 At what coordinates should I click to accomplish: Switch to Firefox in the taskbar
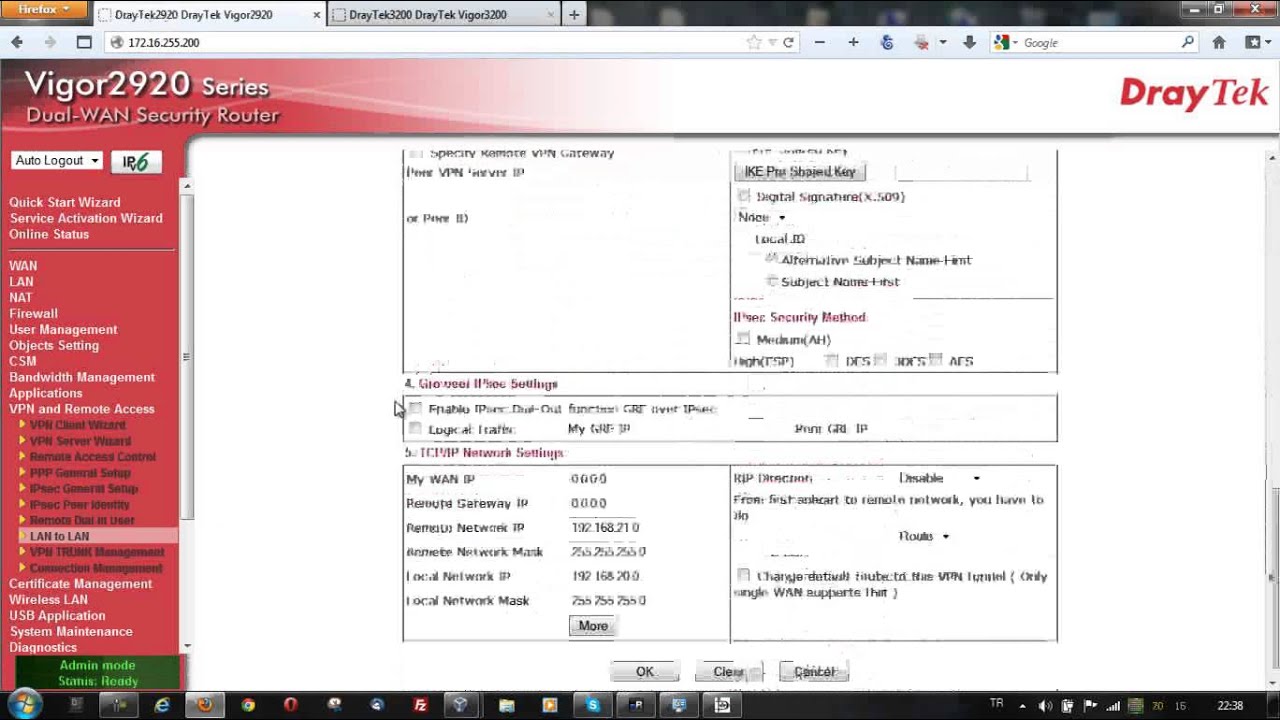205,705
